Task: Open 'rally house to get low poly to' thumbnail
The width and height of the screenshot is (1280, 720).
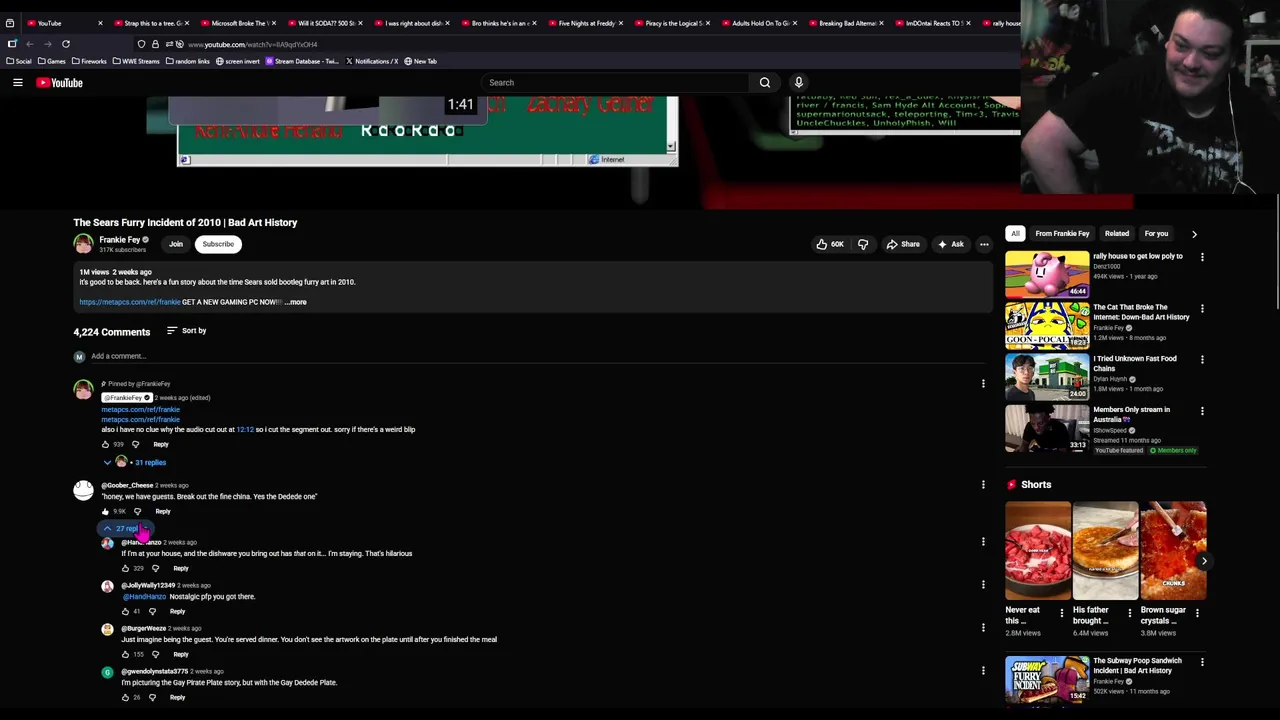Action: 1047,274
